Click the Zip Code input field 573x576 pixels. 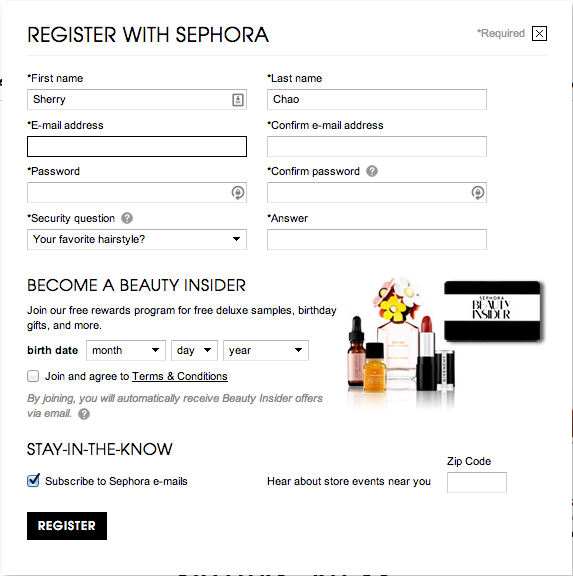(x=477, y=482)
